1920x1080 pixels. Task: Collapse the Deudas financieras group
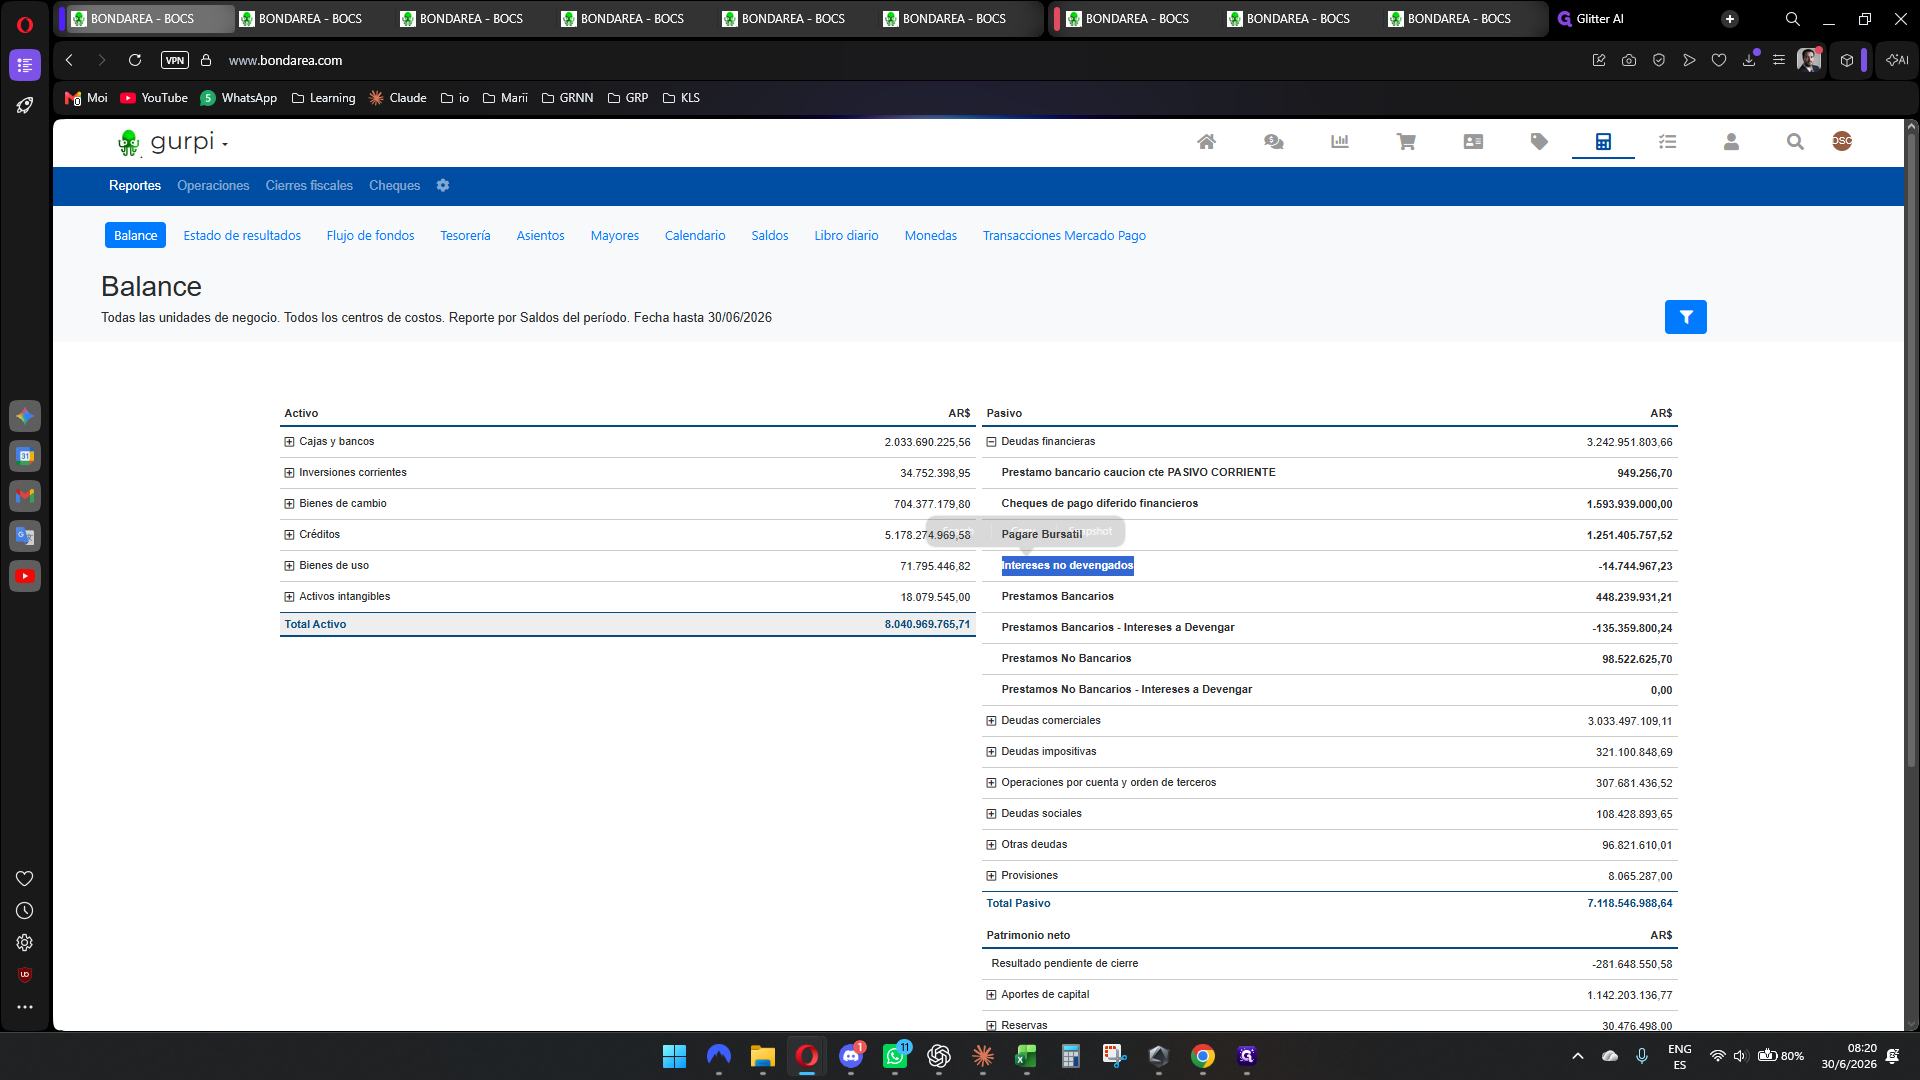point(991,442)
